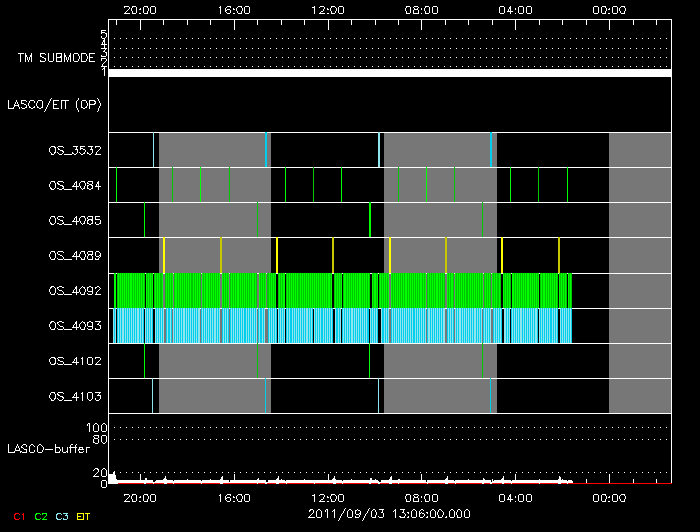The height and width of the screenshot is (532, 700).
Task: Select the C3 legend entry
Action: (63, 515)
